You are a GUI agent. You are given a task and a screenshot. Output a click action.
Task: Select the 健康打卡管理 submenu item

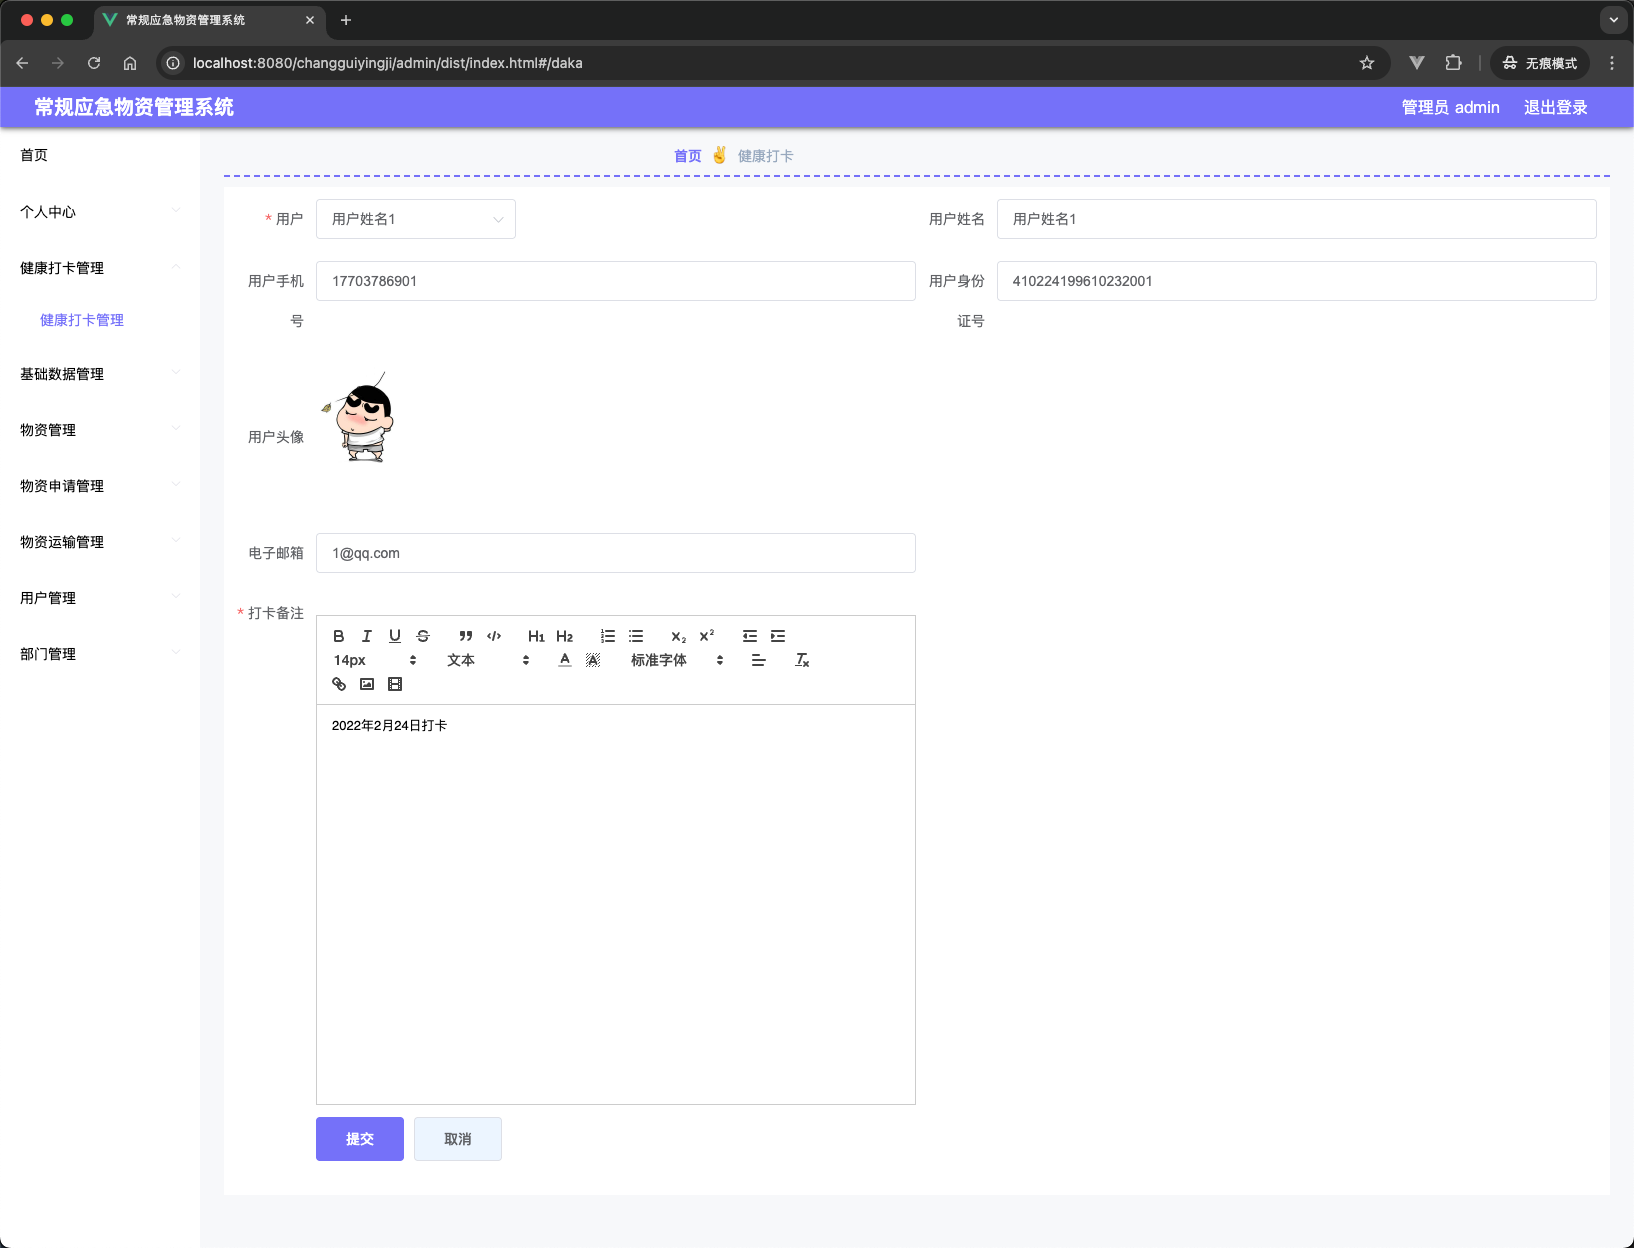pyautogui.click(x=100, y=320)
